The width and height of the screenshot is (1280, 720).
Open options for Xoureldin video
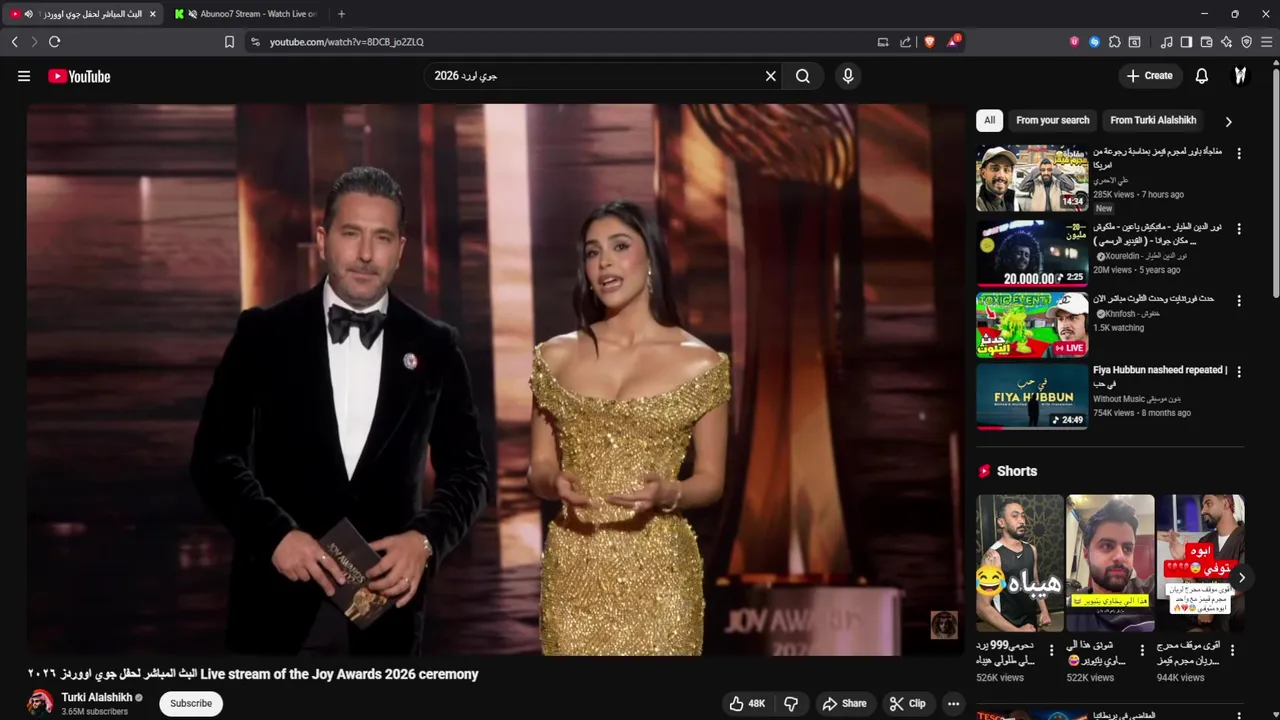tap(1239, 229)
